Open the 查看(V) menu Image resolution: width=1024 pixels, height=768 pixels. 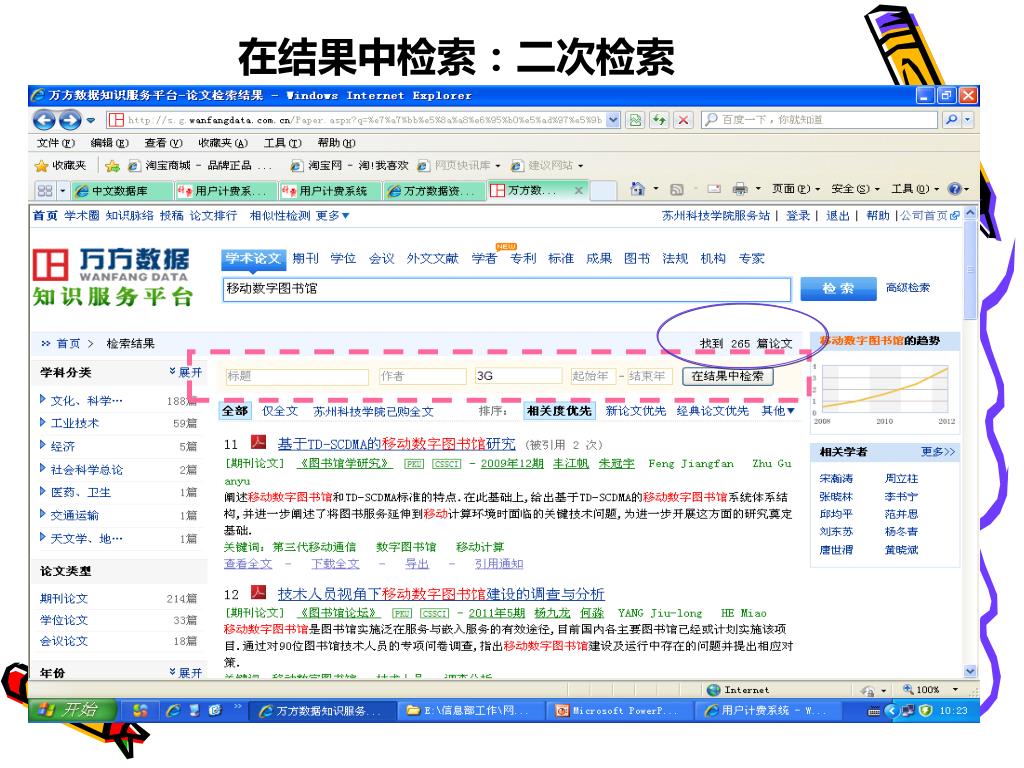(x=163, y=143)
